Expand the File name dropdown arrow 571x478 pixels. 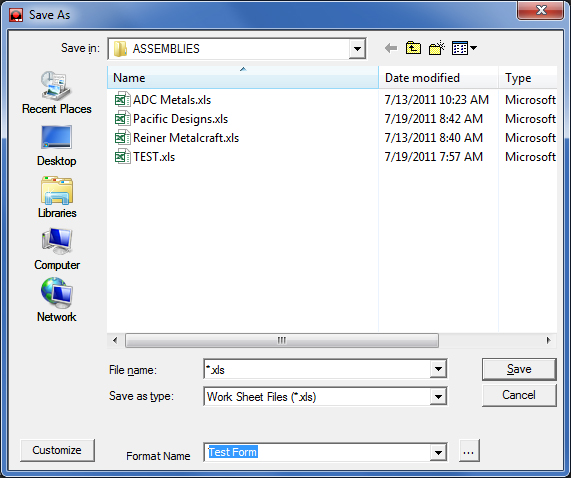pyautogui.click(x=438, y=369)
